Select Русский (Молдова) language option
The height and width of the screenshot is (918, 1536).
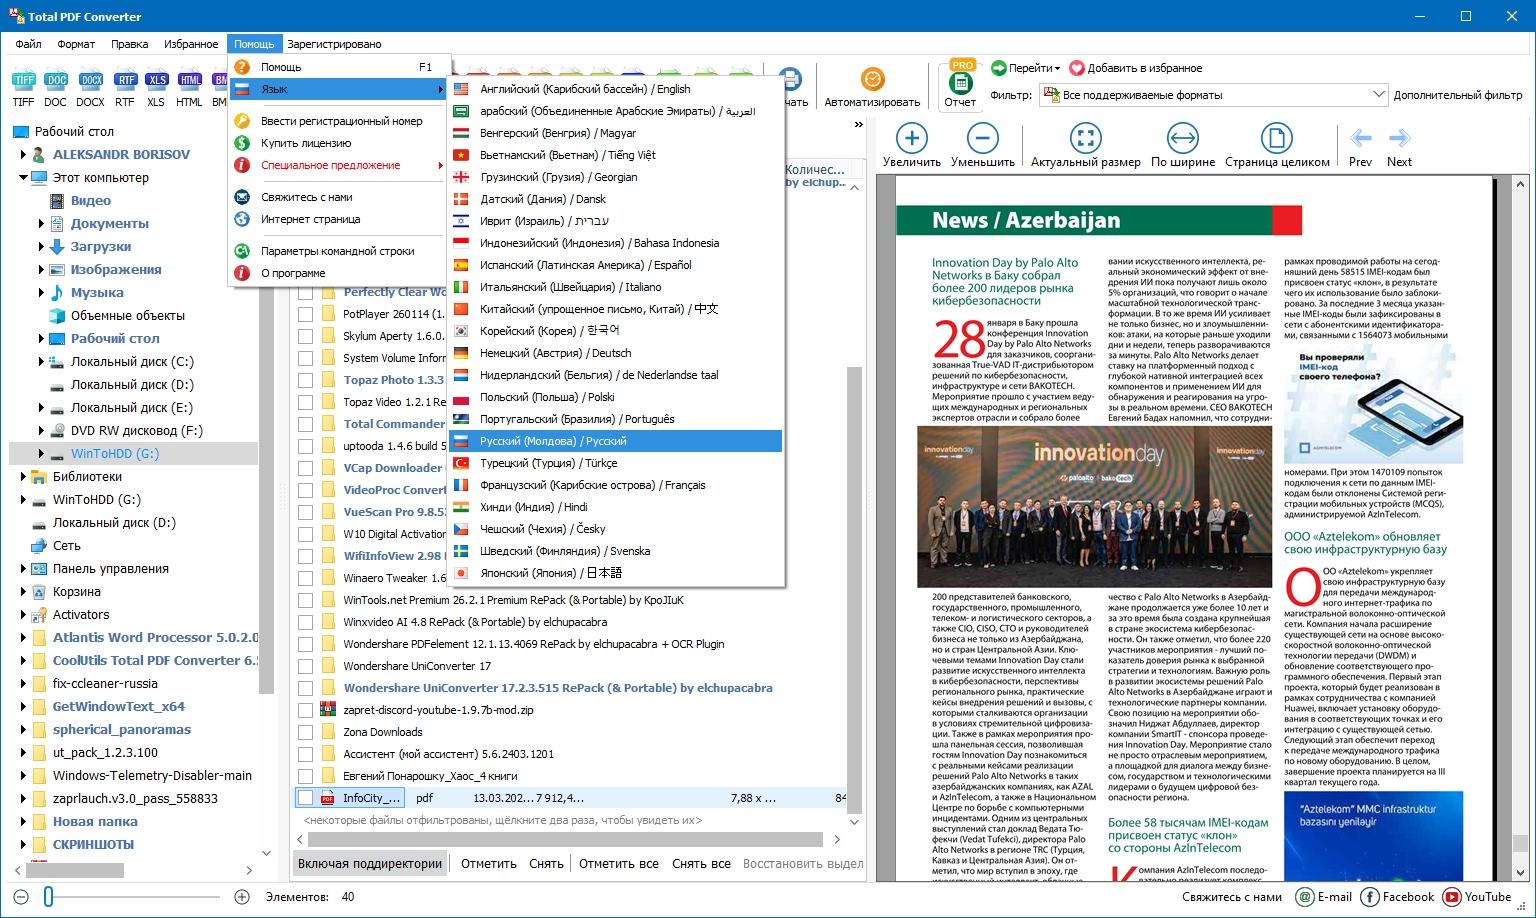[615, 441]
